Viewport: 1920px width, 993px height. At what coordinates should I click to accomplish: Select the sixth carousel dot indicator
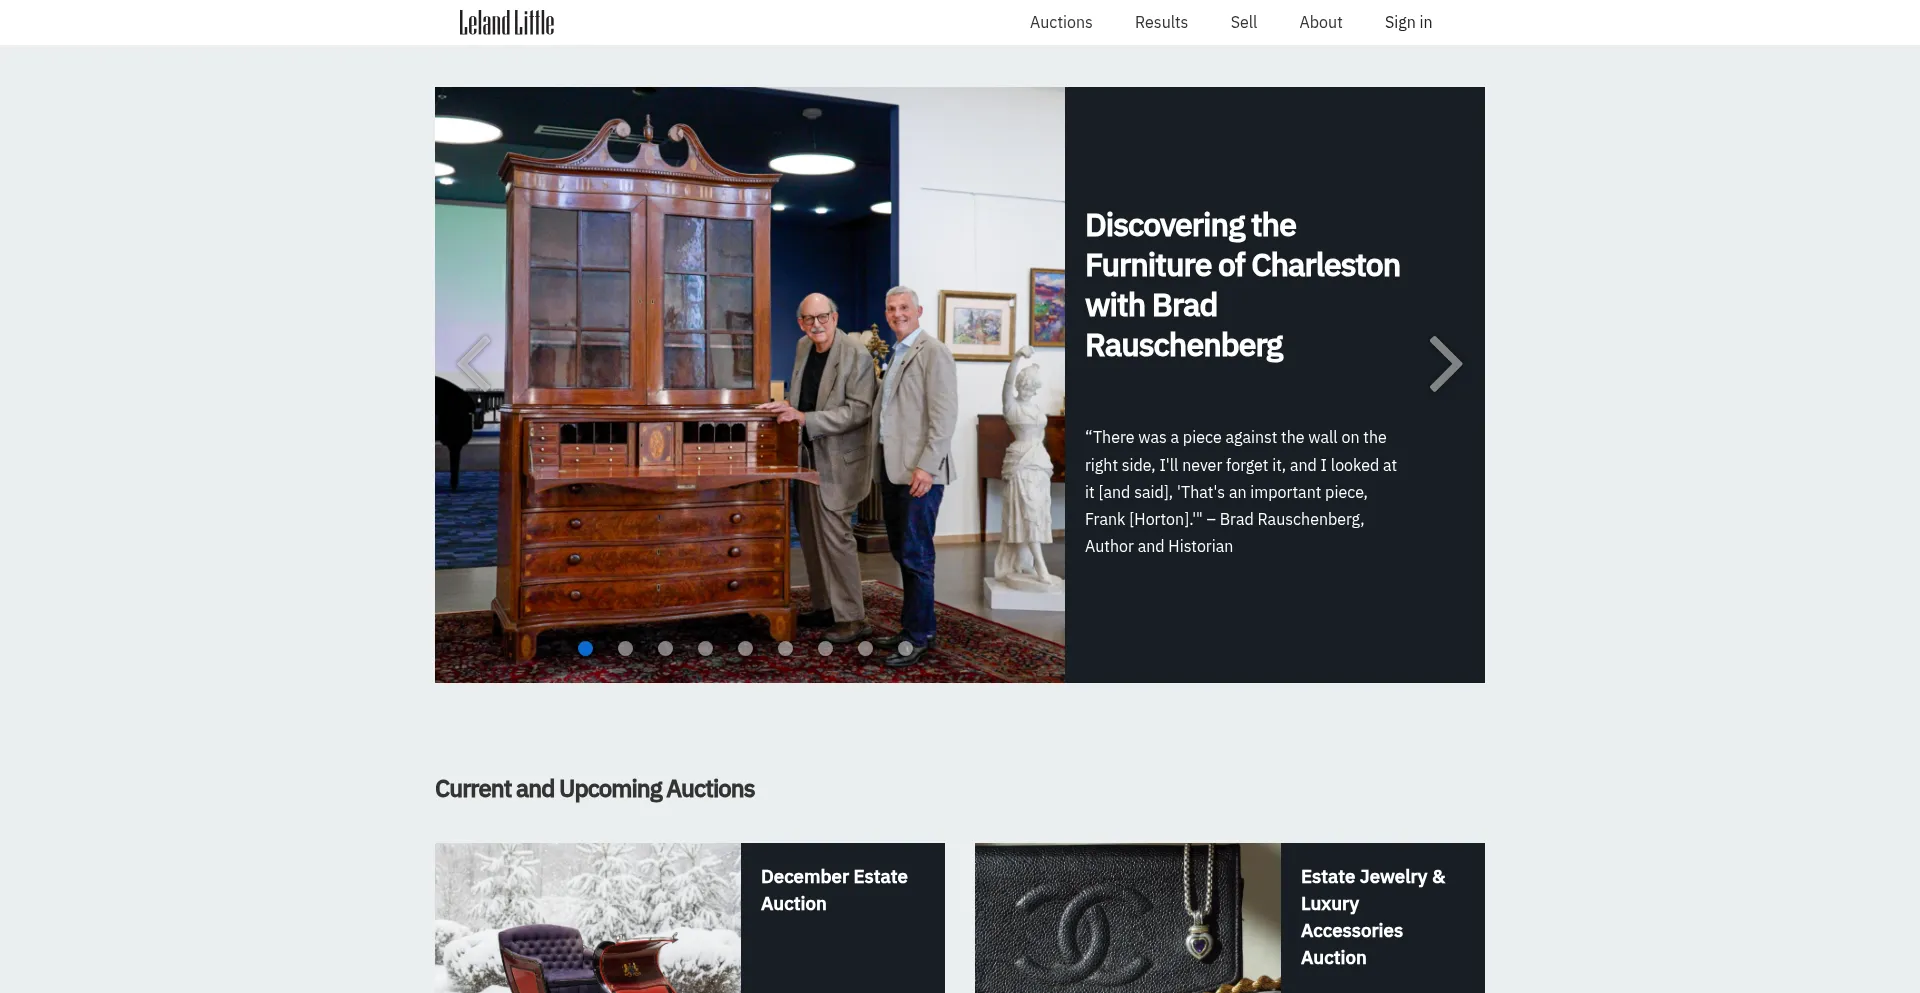(x=785, y=648)
